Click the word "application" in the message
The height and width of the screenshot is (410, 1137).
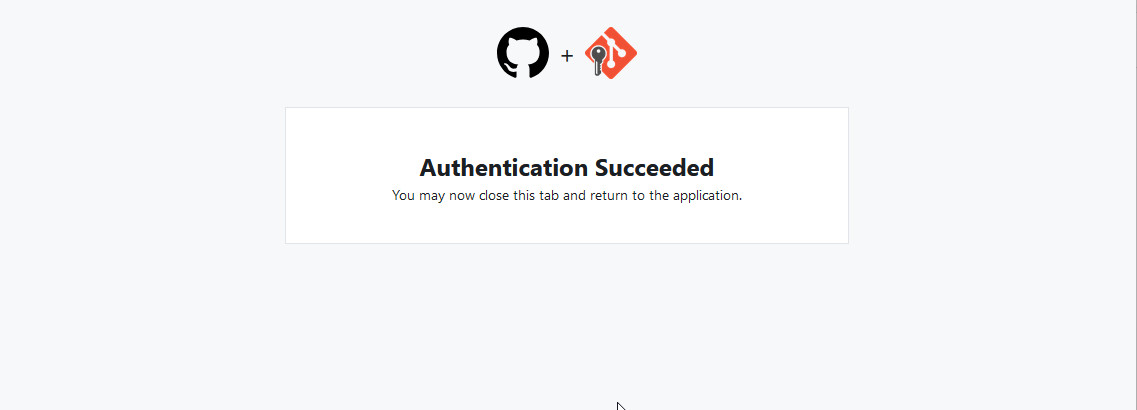[706, 196]
